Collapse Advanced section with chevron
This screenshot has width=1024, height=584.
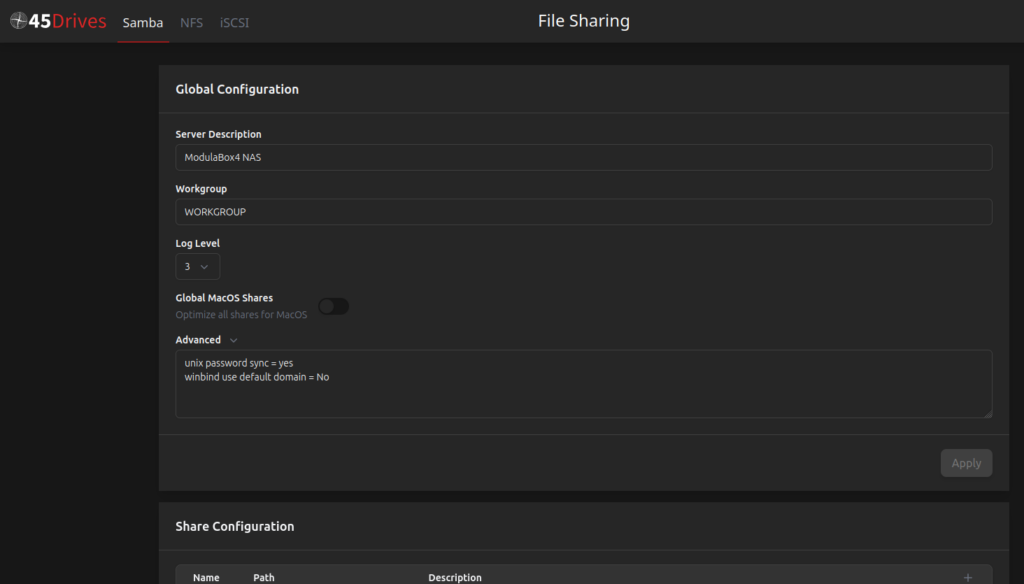pos(233,340)
